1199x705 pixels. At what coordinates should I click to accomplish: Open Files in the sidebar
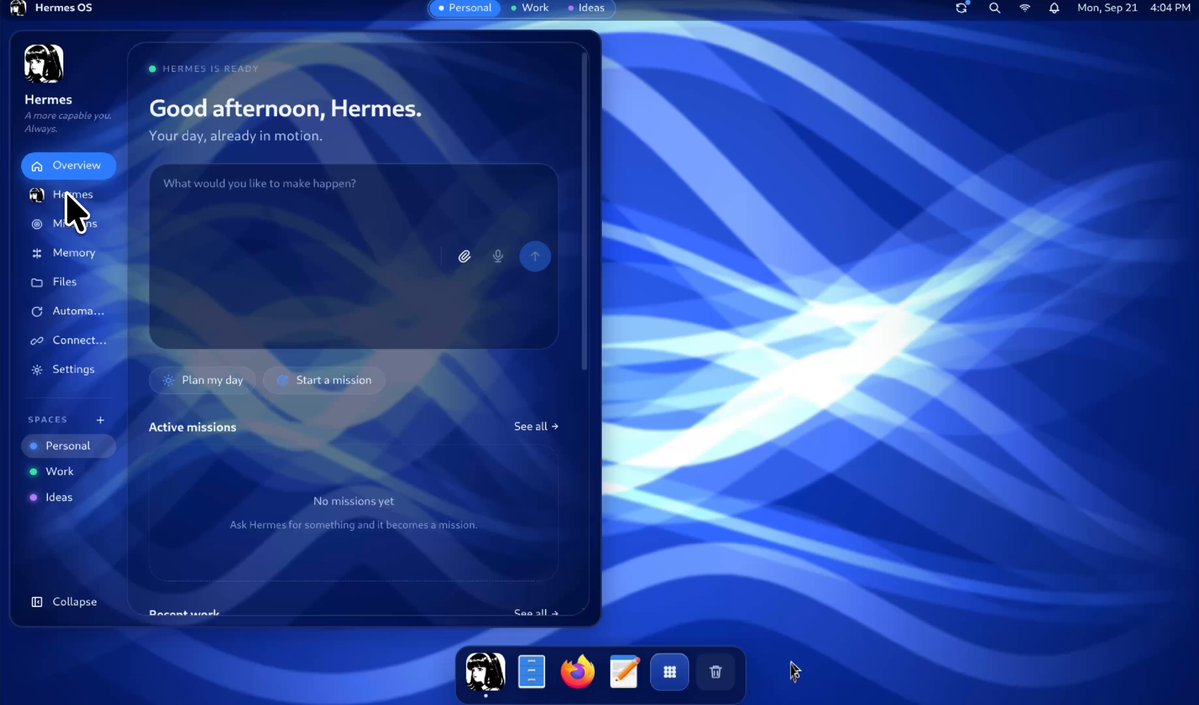[x=69, y=281]
